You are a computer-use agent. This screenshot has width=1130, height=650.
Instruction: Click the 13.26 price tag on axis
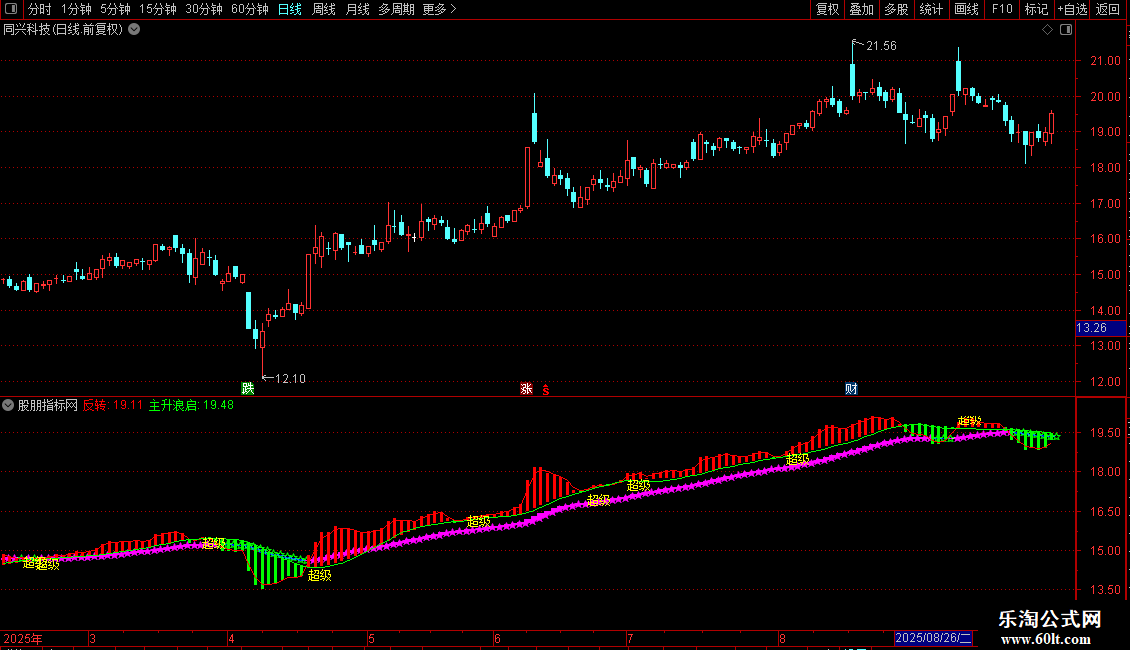pyautogui.click(x=1100, y=328)
